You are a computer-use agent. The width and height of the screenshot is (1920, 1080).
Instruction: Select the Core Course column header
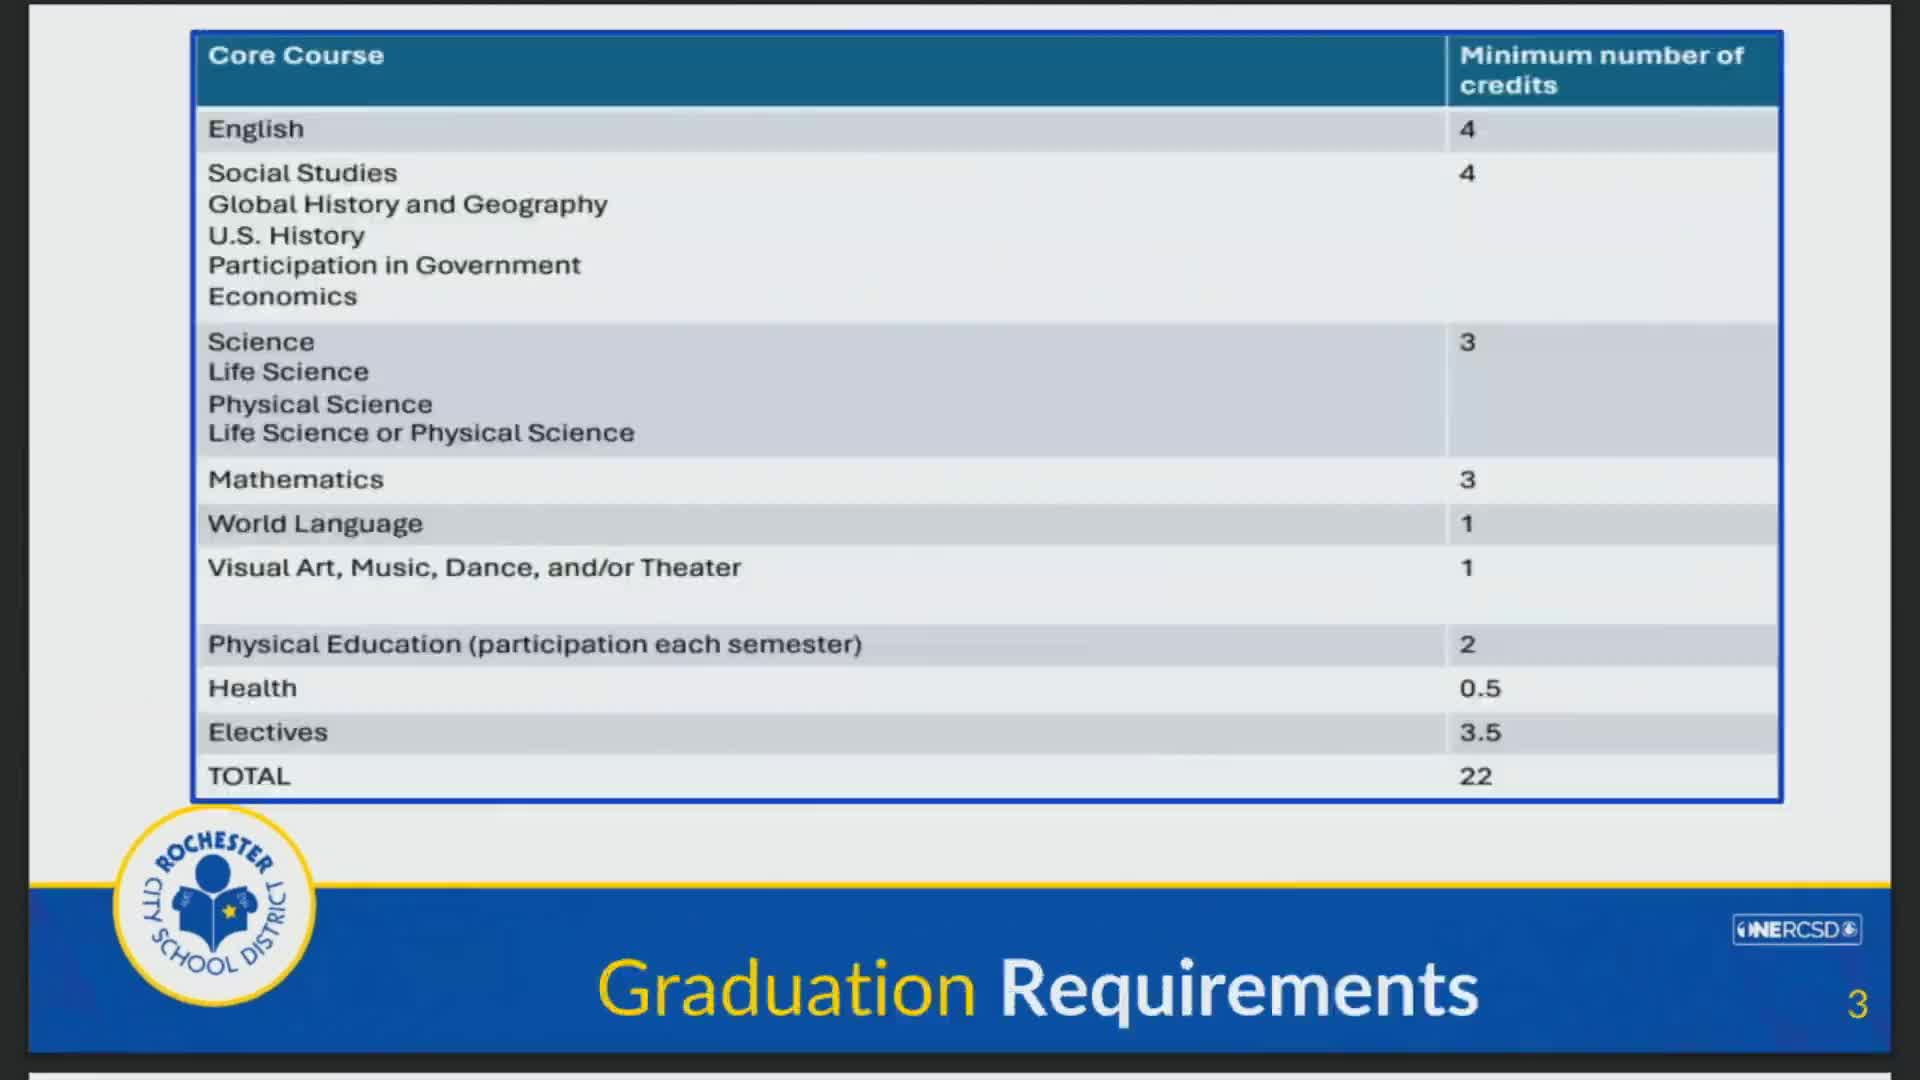pos(296,56)
